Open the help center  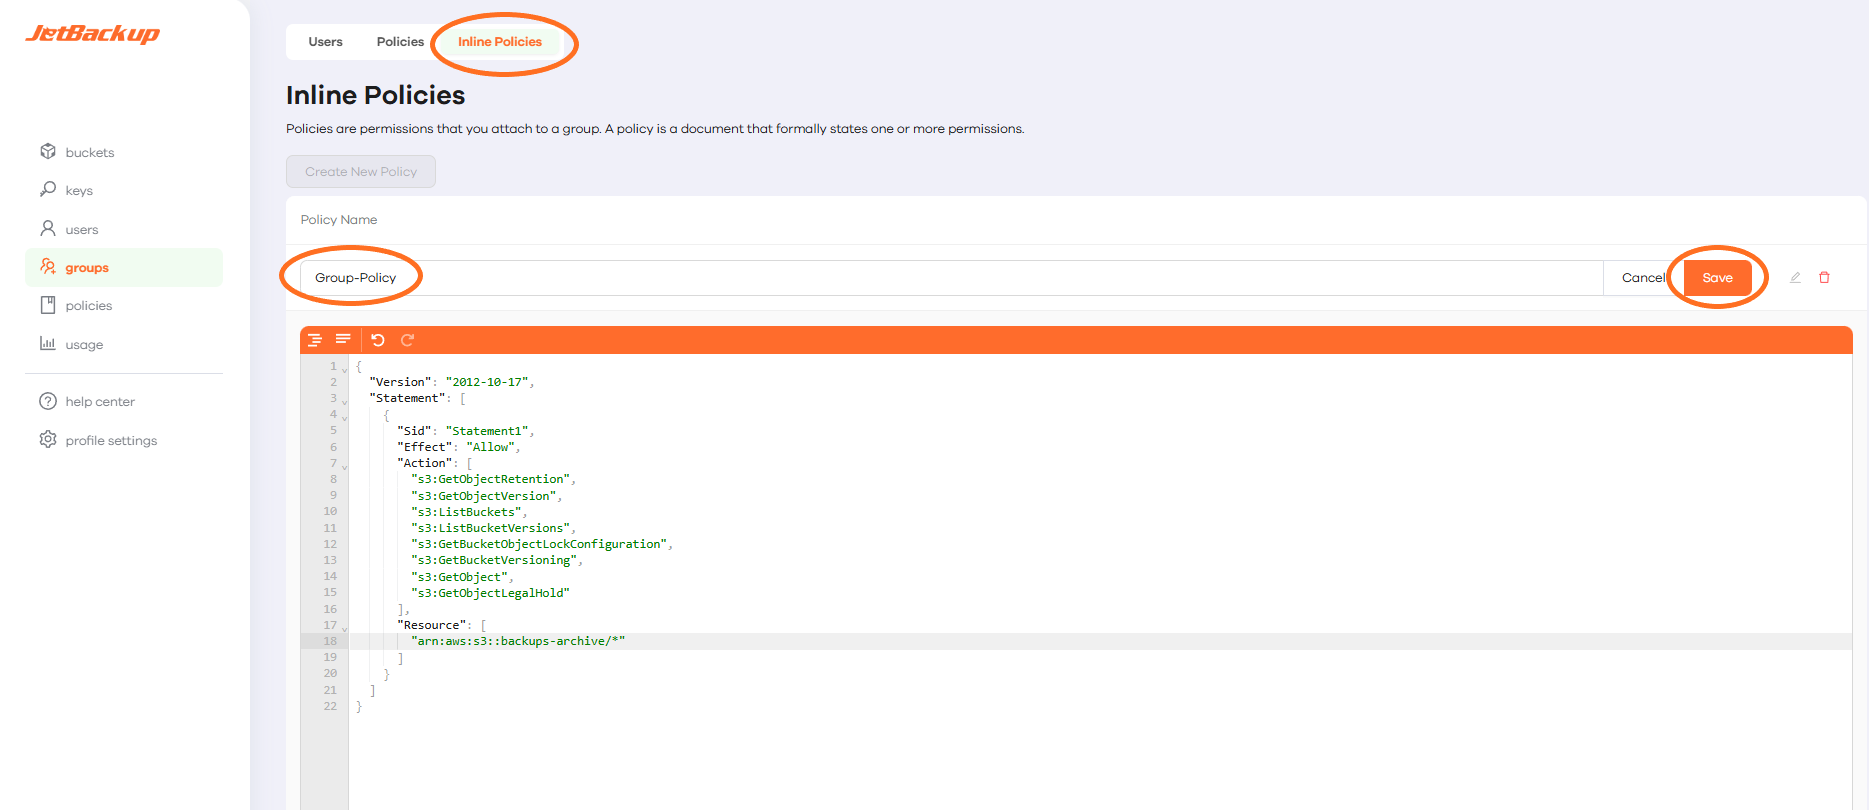(x=99, y=402)
